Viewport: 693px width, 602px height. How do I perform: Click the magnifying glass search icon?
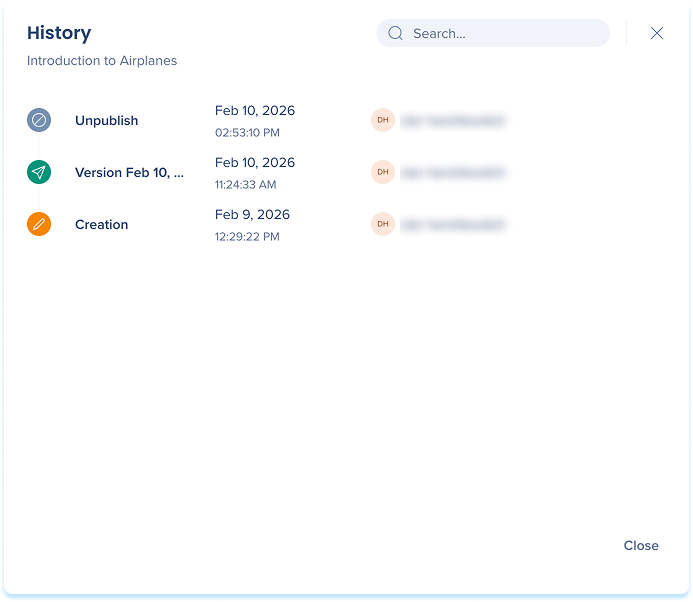395,33
